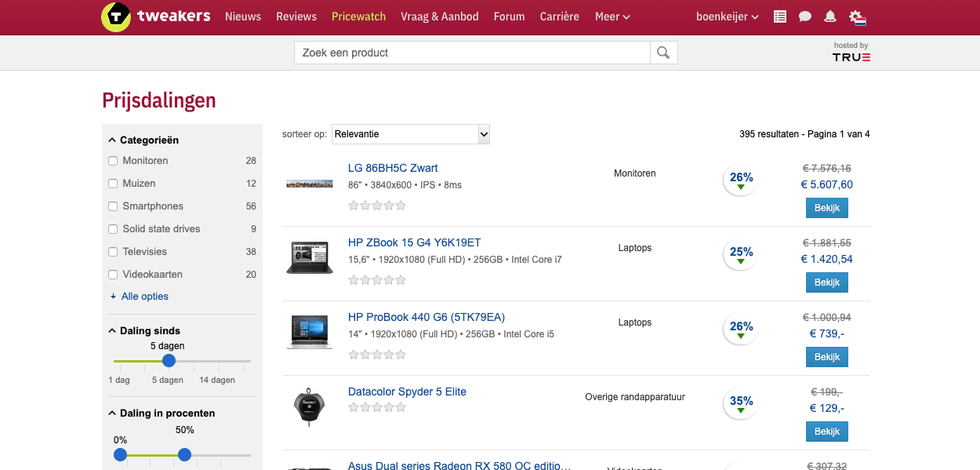The height and width of the screenshot is (470, 980).
Task: Click the 25% drop badge for HP ZBook
Action: [741, 254]
